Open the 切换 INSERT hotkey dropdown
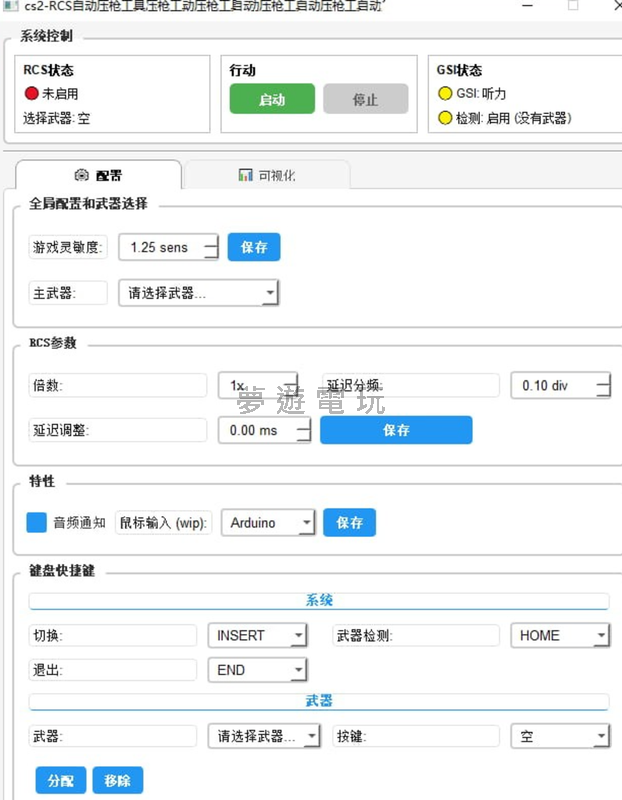Image resolution: width=622 pixels, height=800 pixels. point(257,635)
